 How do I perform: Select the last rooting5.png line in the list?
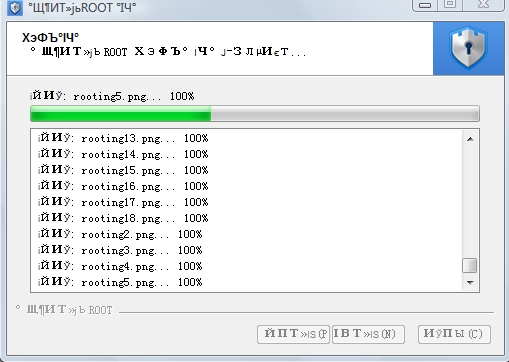tap(120, 282)
